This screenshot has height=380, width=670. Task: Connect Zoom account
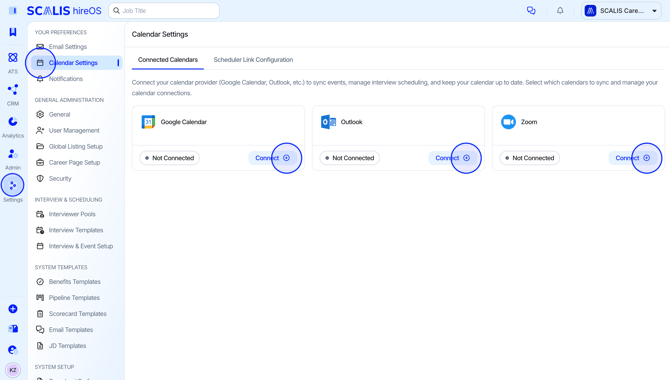[x=633, y=158]
